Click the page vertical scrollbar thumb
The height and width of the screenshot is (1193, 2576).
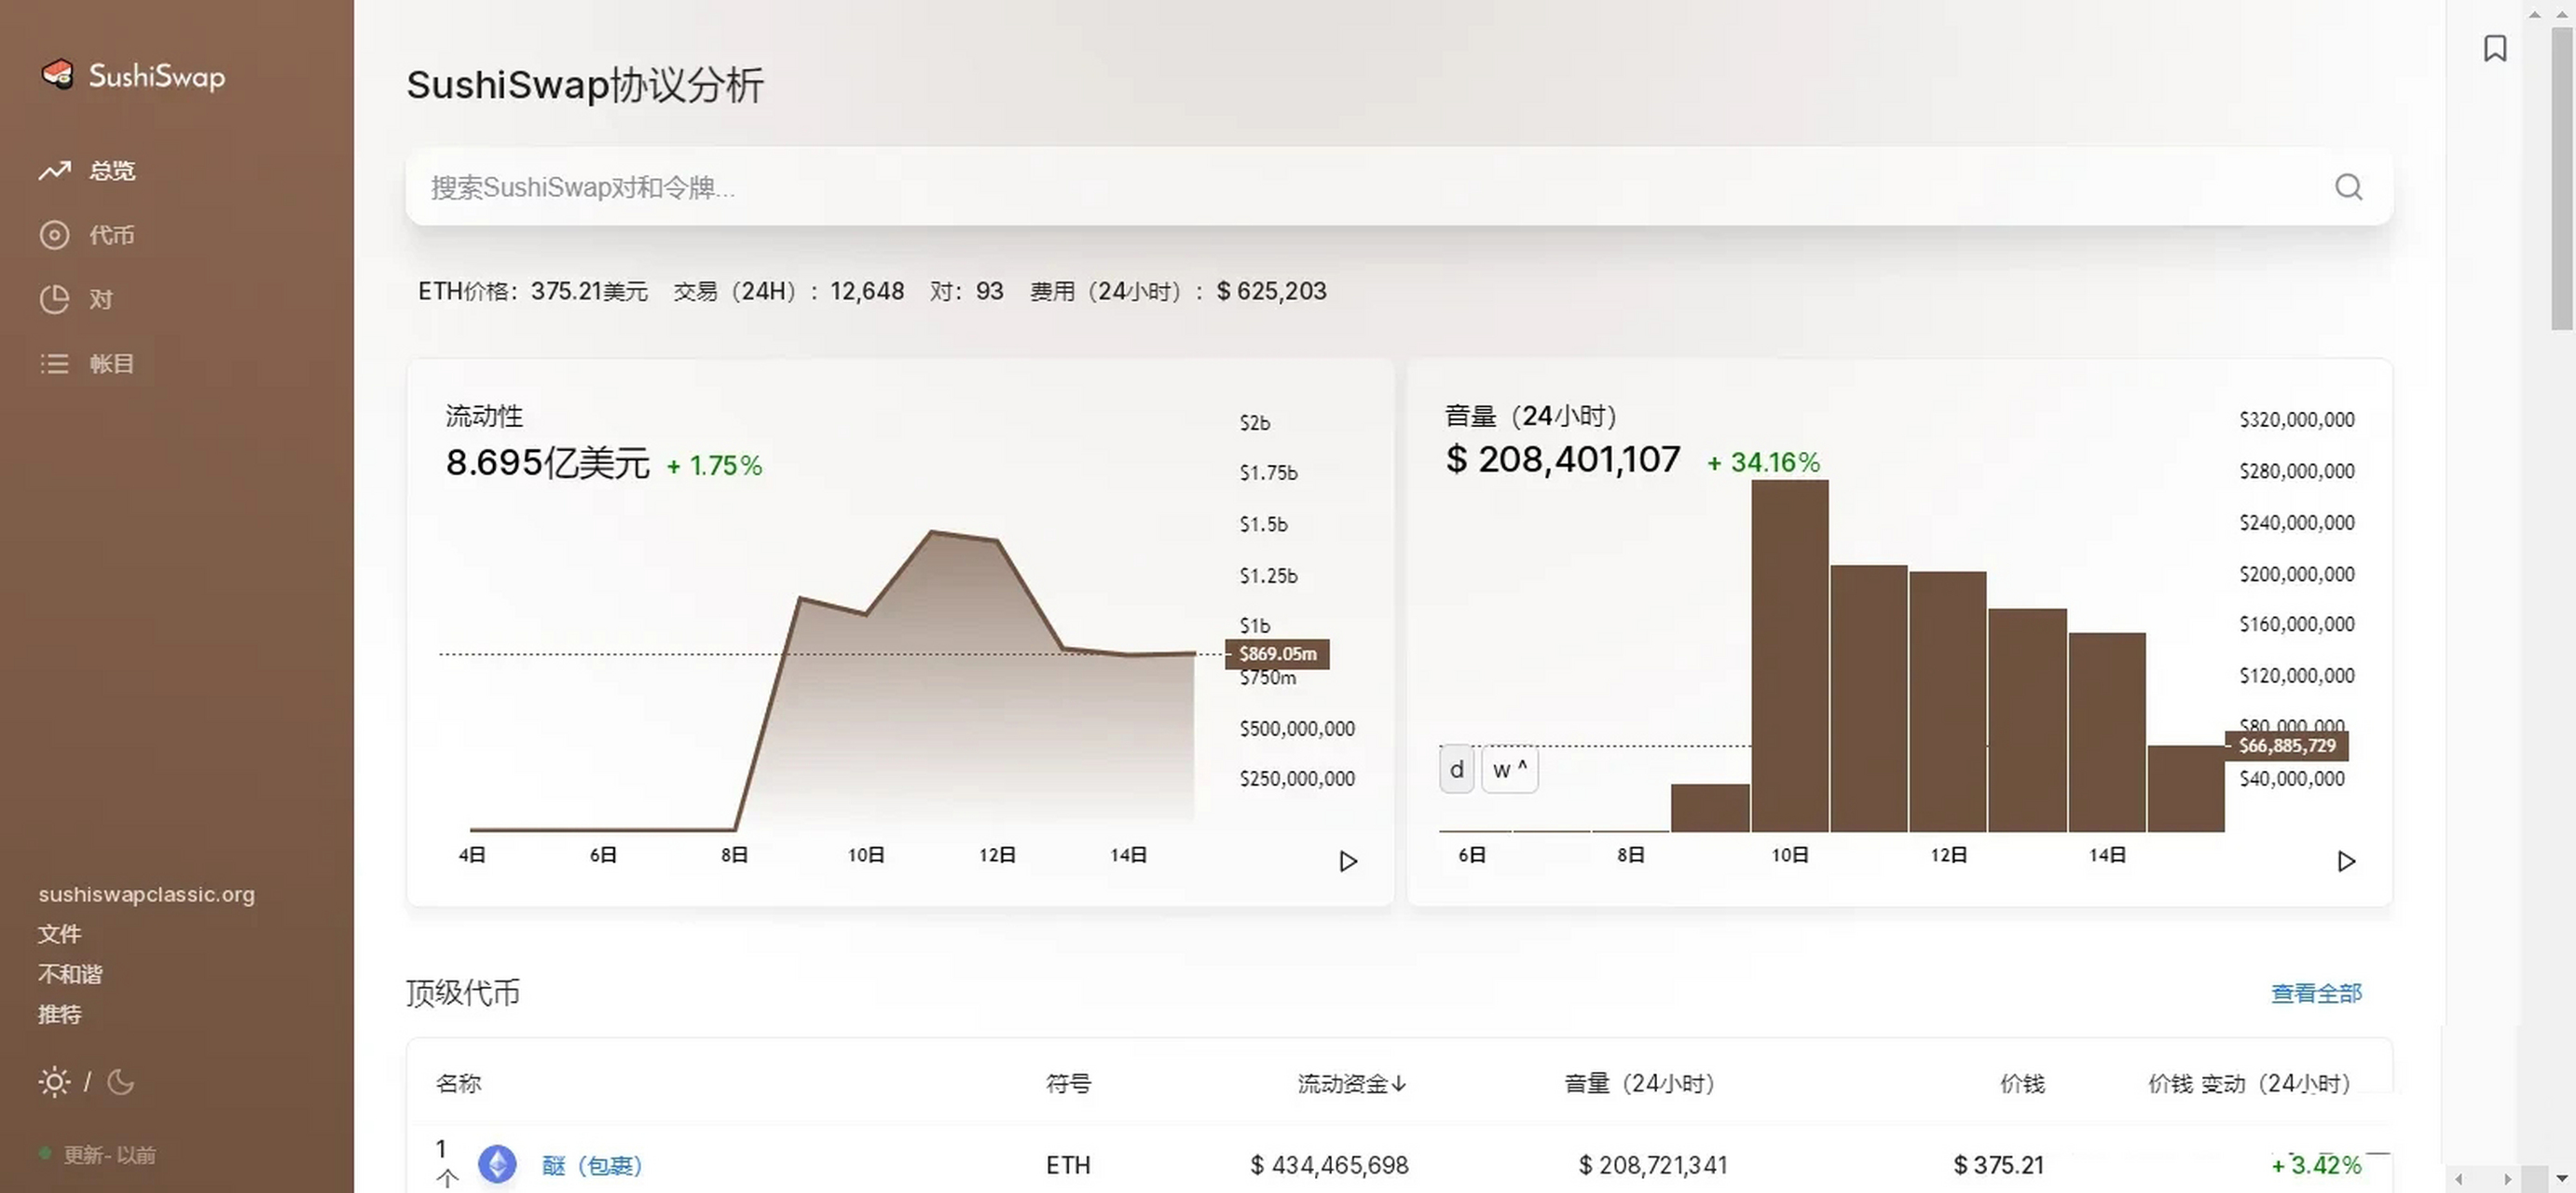[x=2562, y=178]
